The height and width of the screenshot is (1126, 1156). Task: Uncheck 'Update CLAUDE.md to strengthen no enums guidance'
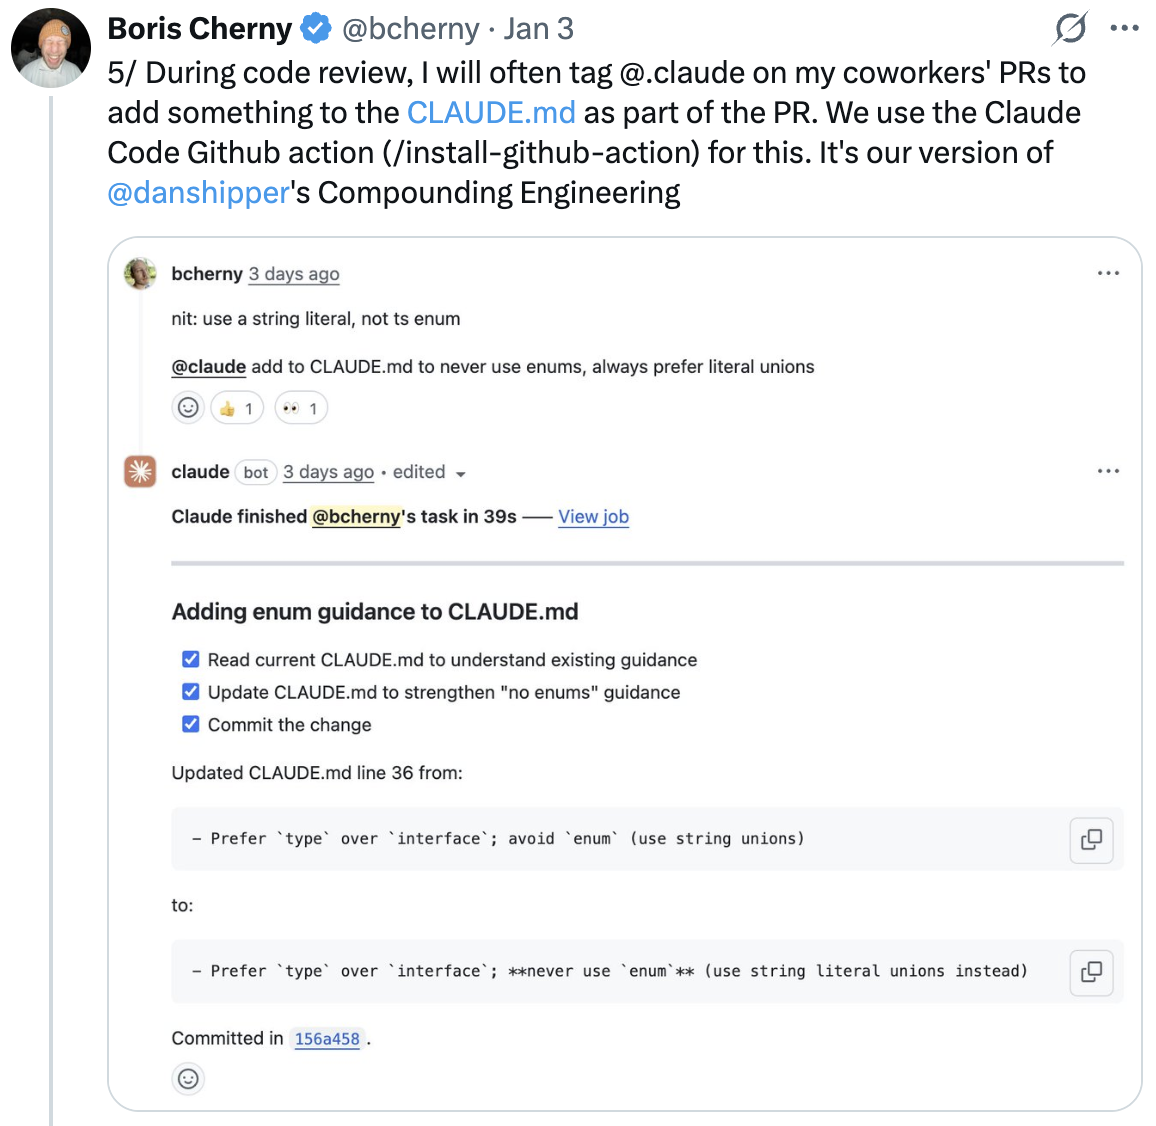pyautogui.click(x=190, y=691)
